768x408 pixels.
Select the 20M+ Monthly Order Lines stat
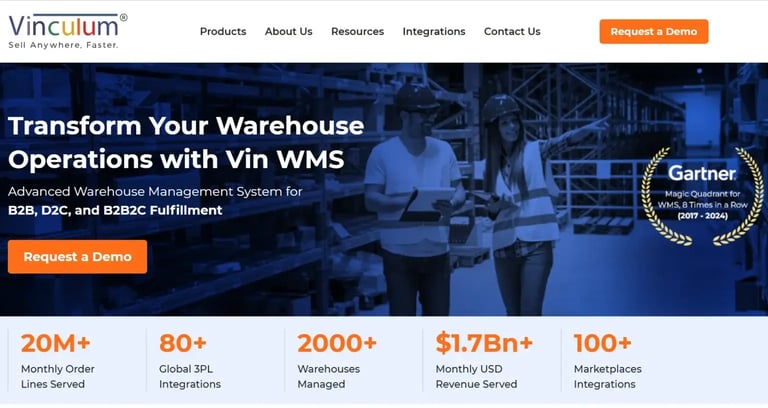[x=58, y=362]
